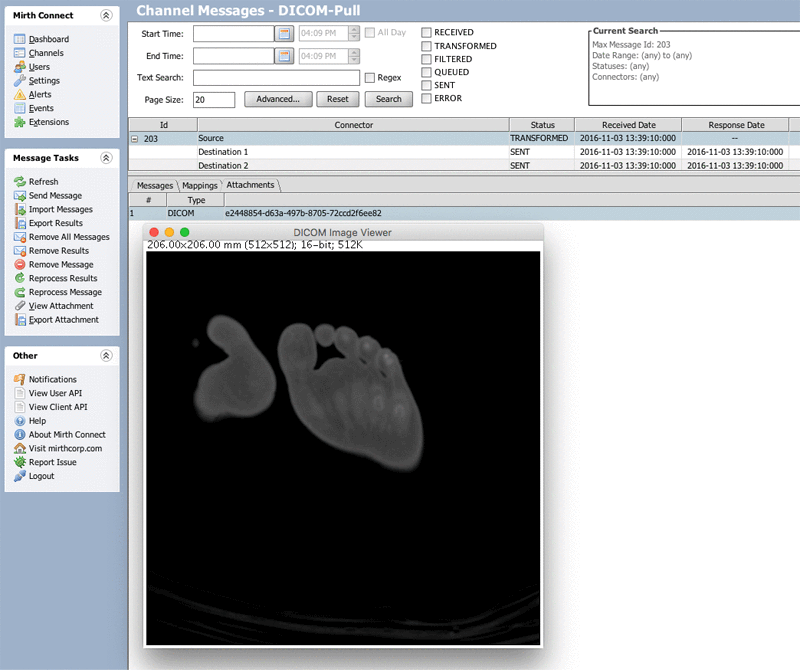This screenshot has width=800, height=670.
Task: Click the Search button
Action: pyautogui.click(x=389, y=99)
